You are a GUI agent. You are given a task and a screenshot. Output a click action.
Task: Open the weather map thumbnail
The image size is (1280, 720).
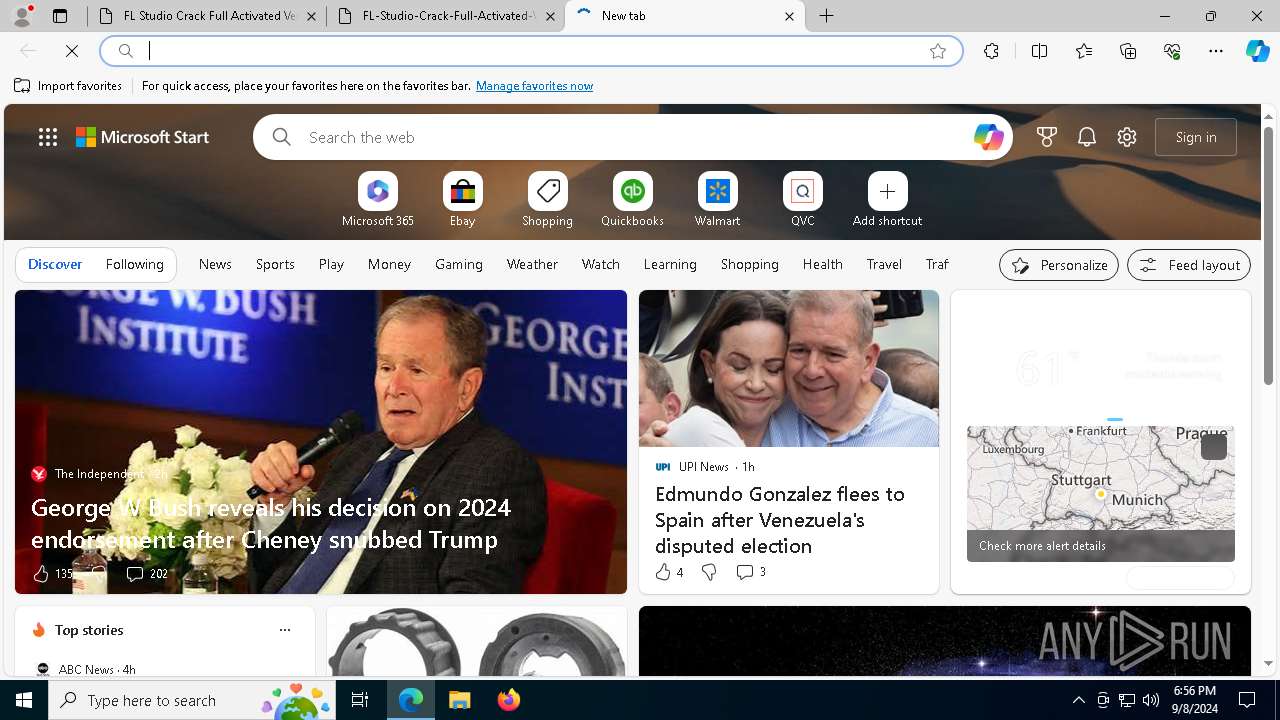coord(1101,494)
